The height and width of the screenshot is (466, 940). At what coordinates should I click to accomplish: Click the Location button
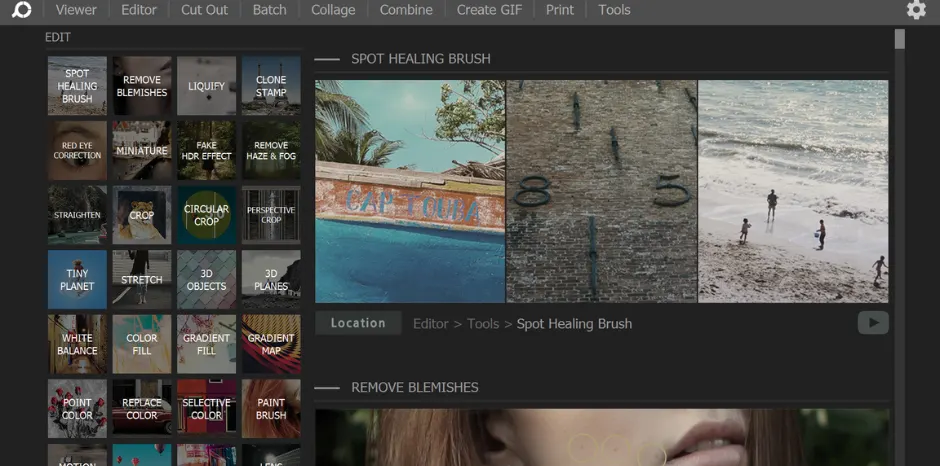tap(358, 323)
